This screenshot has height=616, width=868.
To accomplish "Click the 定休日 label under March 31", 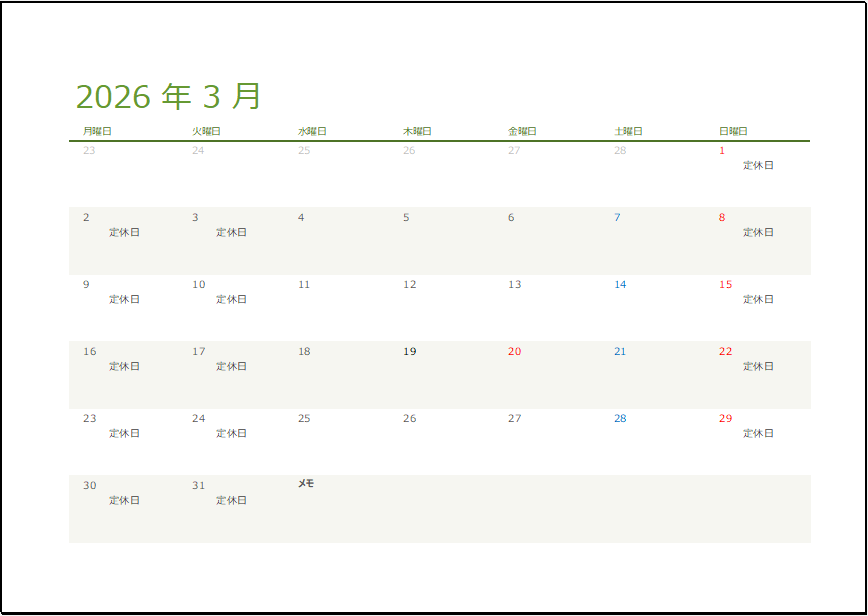I will tap(230, 500).
